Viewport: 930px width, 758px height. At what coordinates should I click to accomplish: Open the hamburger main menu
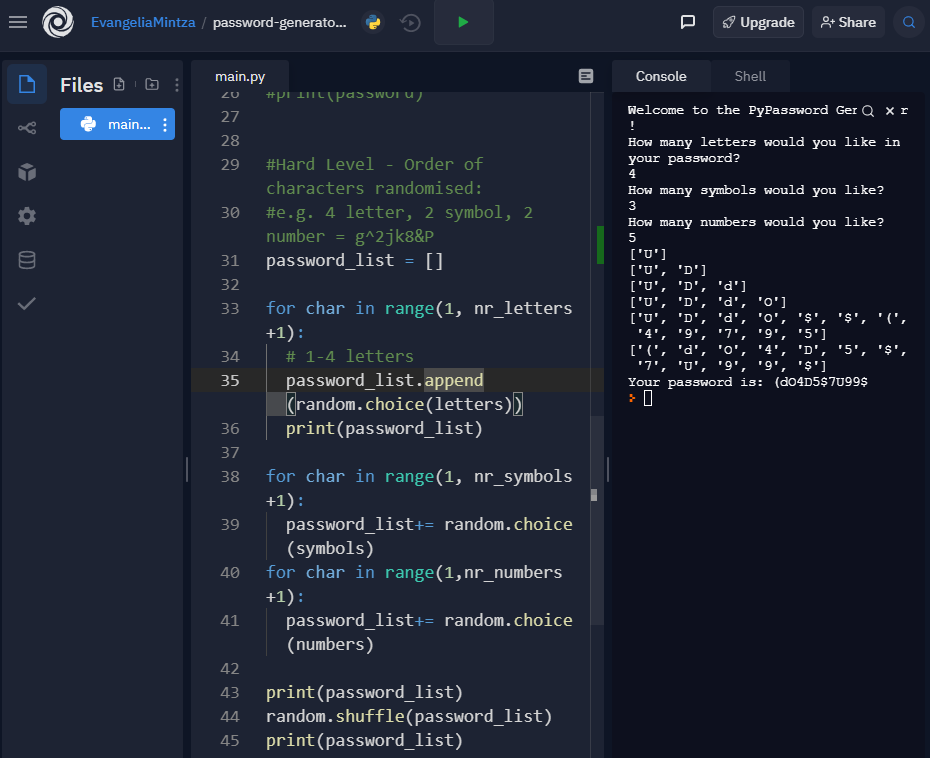coord(18,23)
